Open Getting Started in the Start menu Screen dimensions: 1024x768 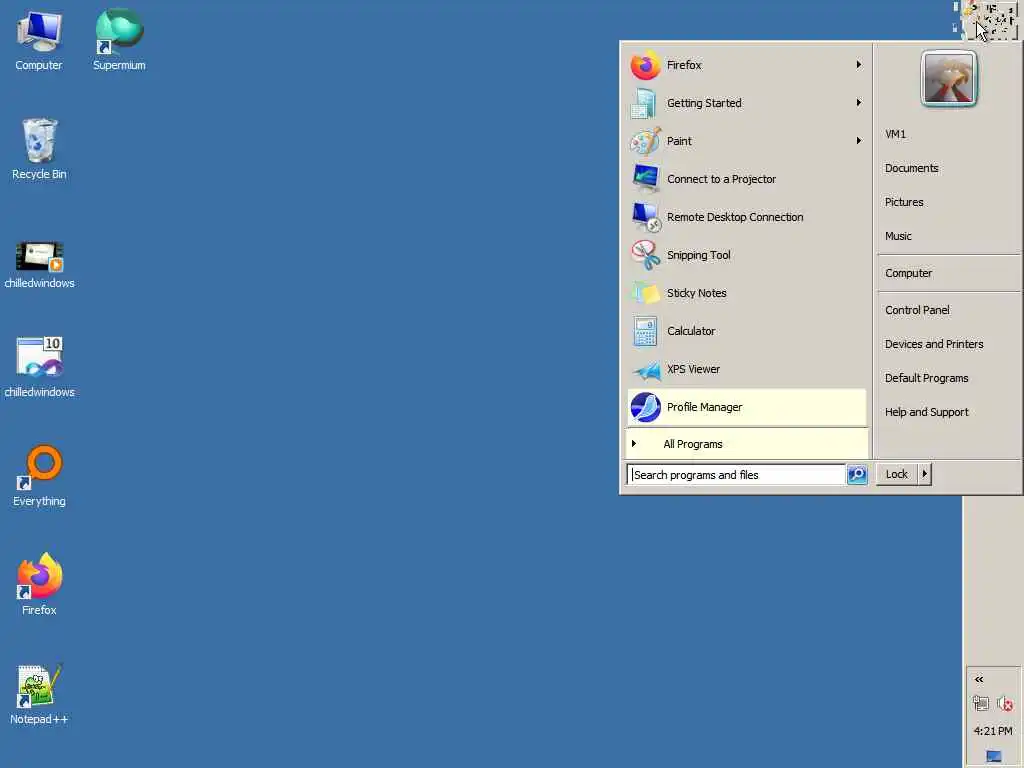[x=746, y=103]
